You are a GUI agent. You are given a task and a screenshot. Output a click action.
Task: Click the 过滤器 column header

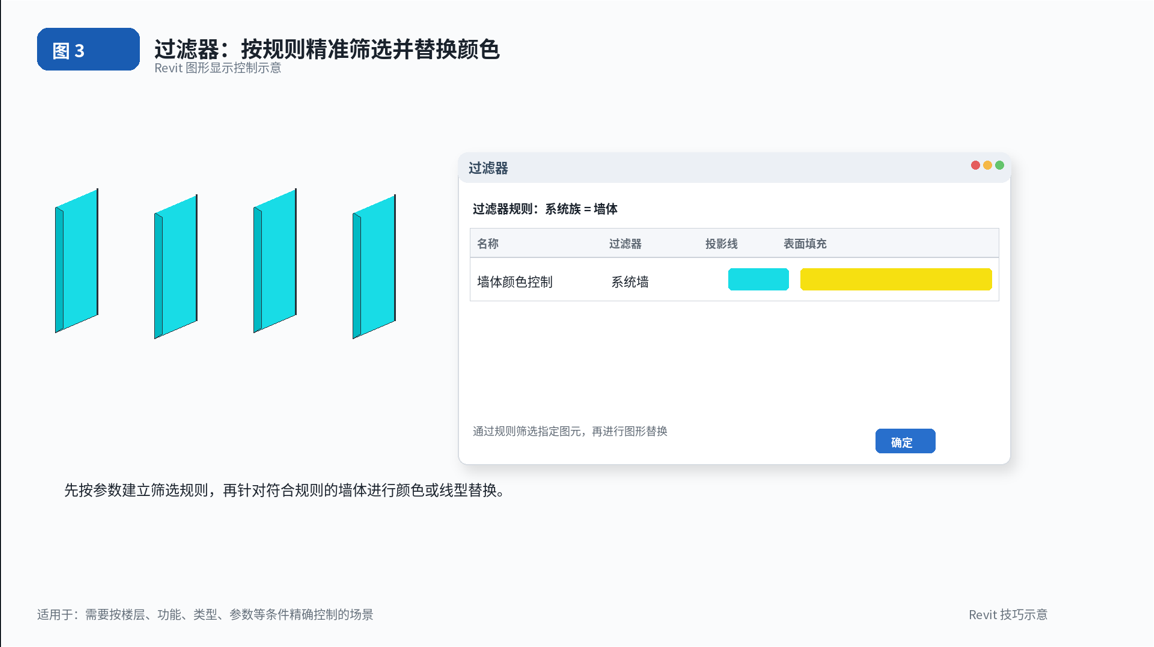(625, 244)
